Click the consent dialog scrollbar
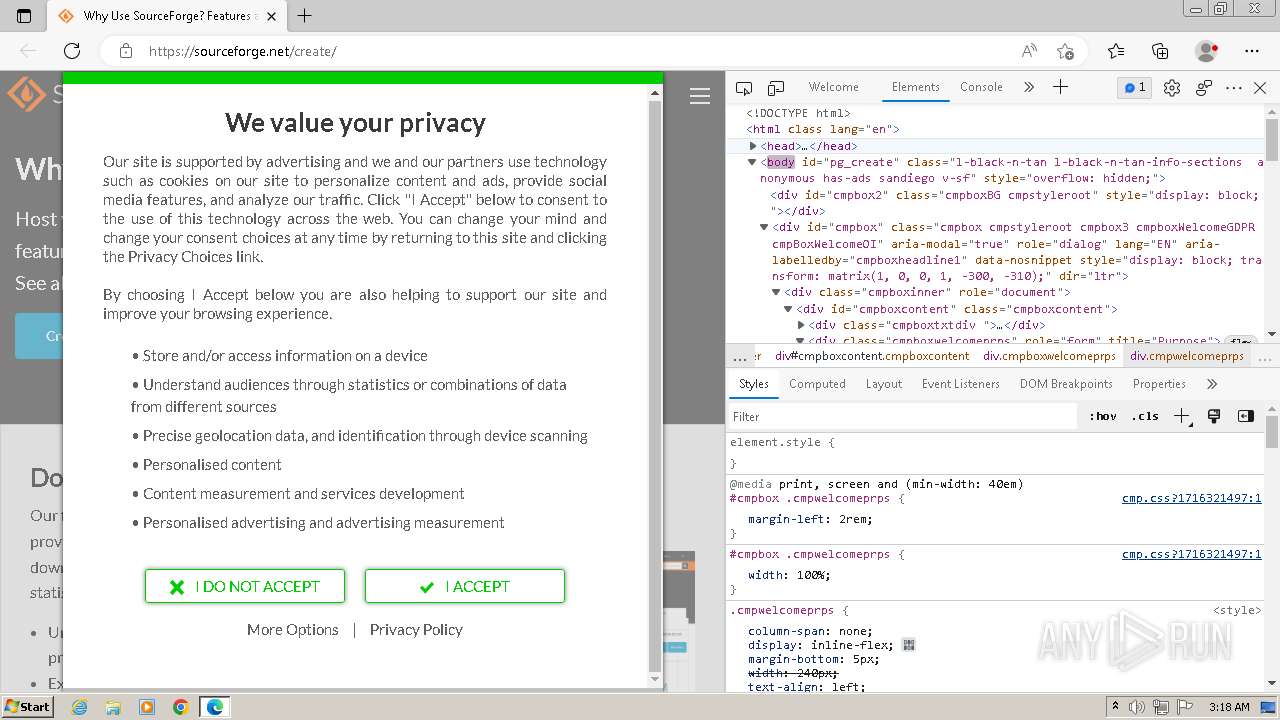Screen dimensions: 1280x720 pyautogui.click(x=656, y=387)
